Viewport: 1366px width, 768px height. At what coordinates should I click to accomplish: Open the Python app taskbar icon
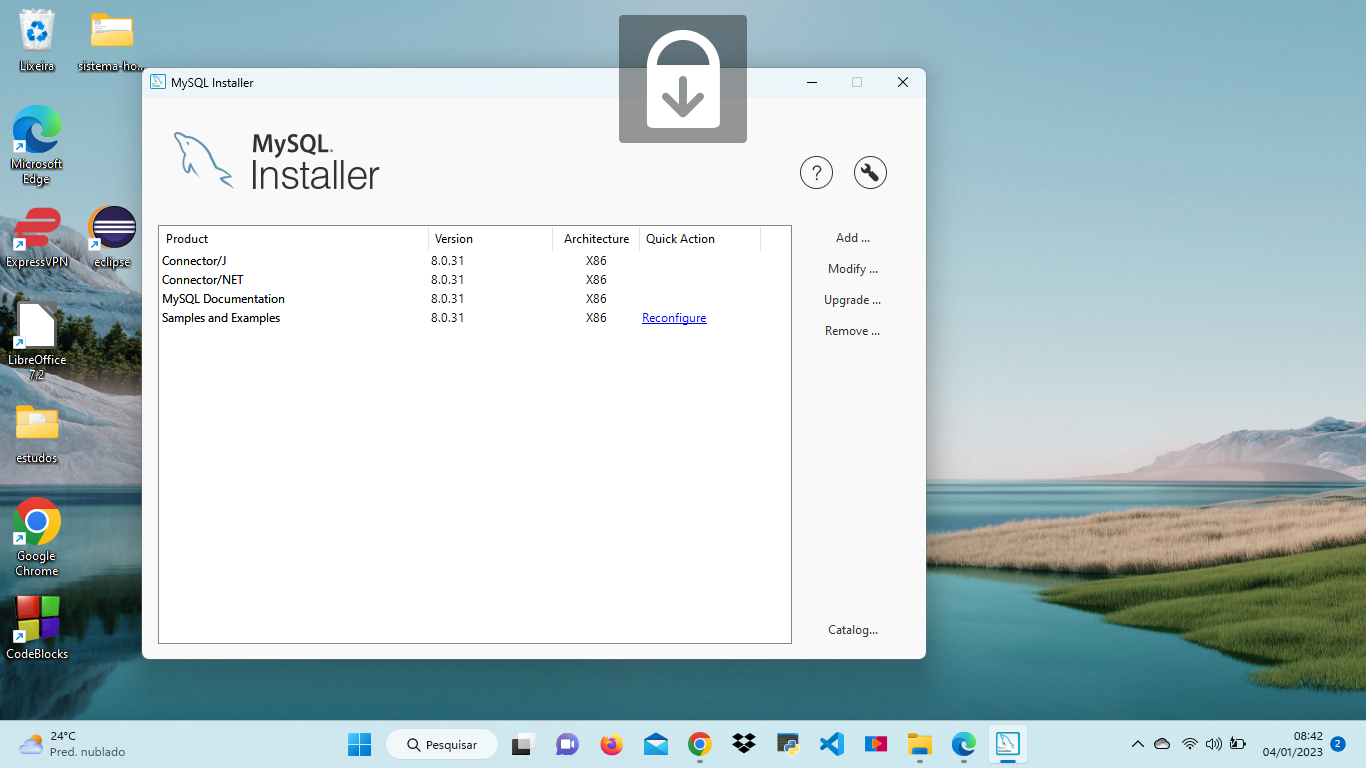(x=788, y=744)
